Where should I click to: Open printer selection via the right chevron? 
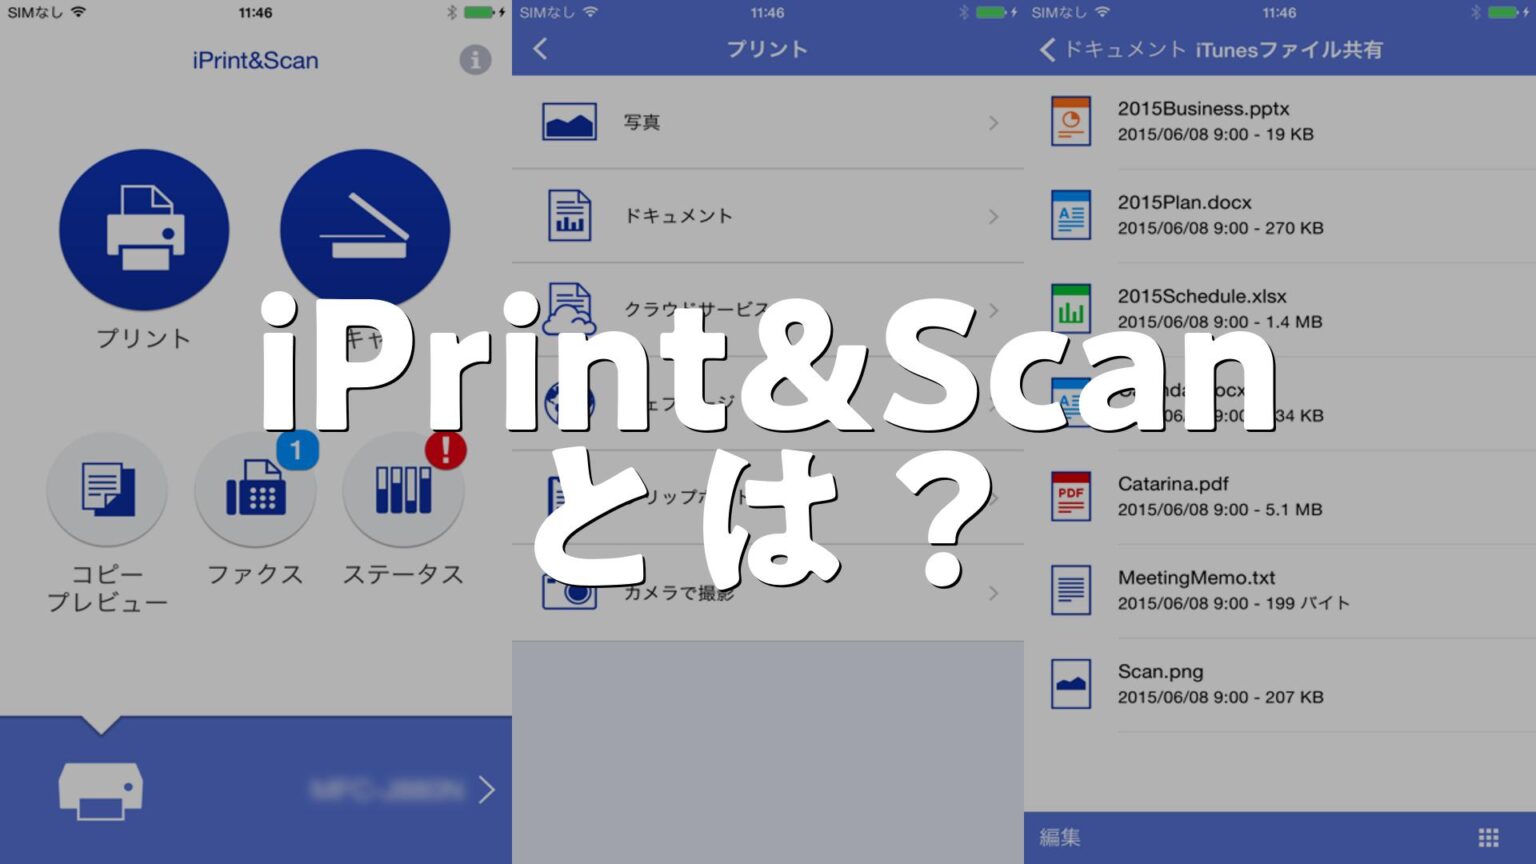pos(487,789)
